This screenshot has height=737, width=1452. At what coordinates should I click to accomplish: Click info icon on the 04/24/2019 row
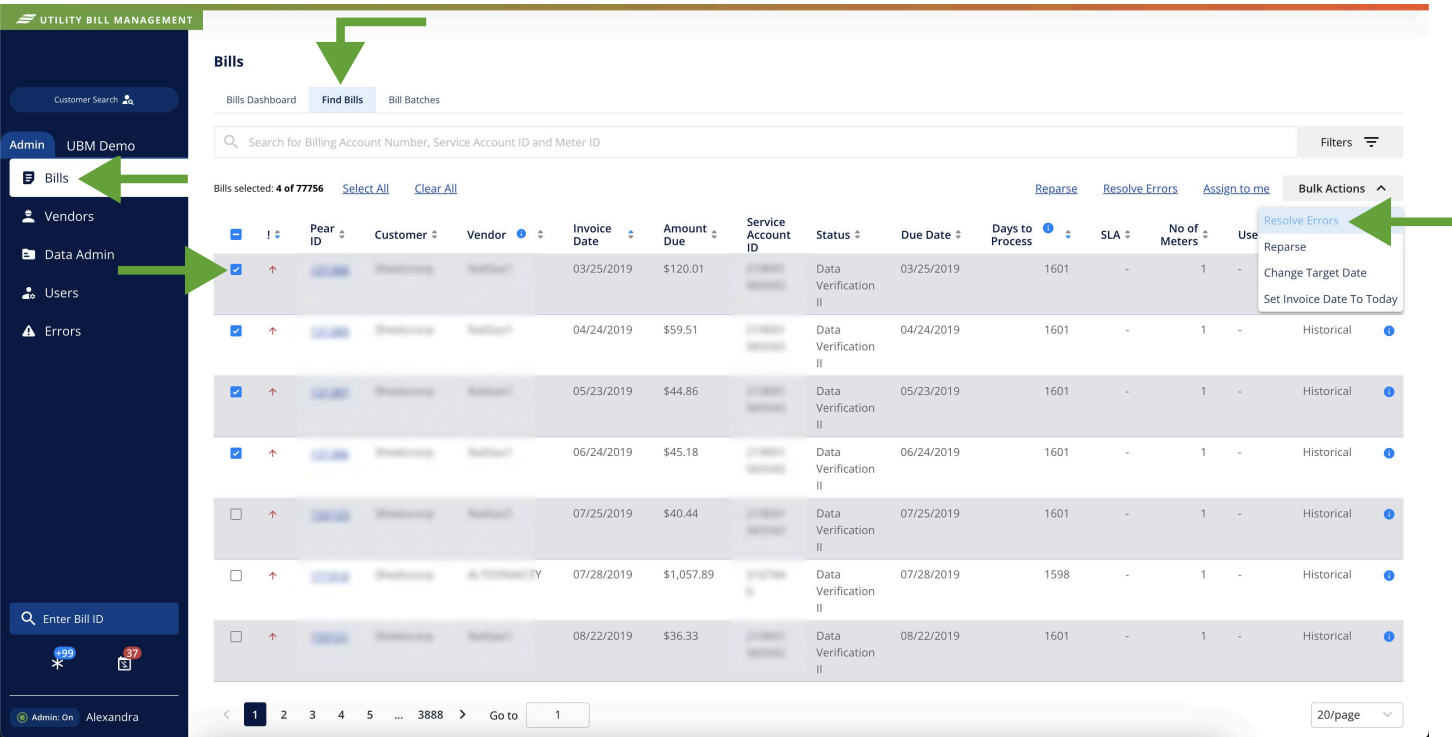tap(1389, 331)
